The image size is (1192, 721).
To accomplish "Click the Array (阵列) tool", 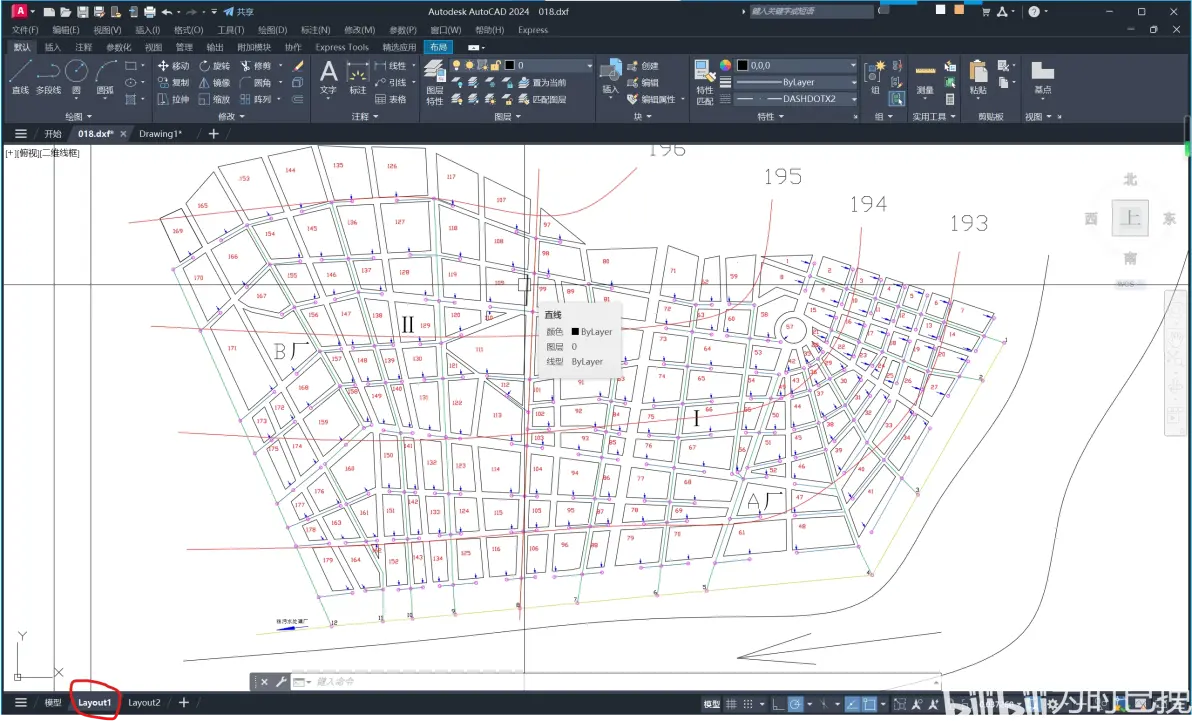I will pyautogui.click(x=255, y=99).
